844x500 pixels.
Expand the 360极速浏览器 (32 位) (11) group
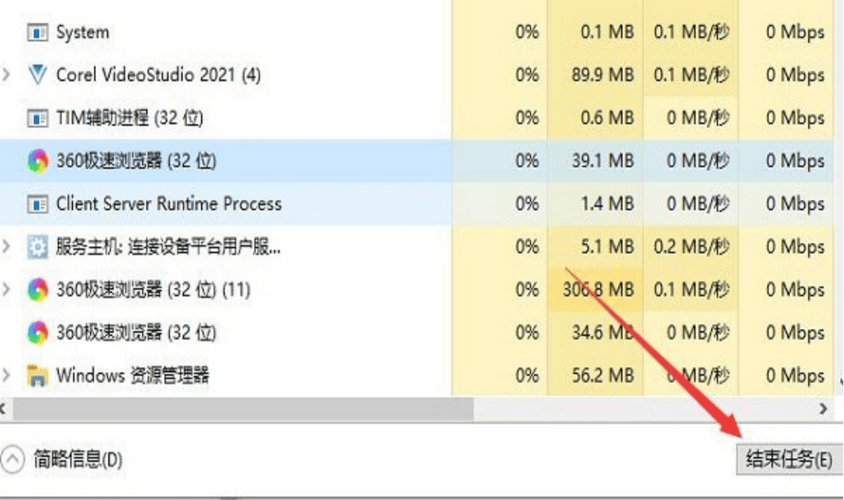pyautogui.click(x=6, y=290)
